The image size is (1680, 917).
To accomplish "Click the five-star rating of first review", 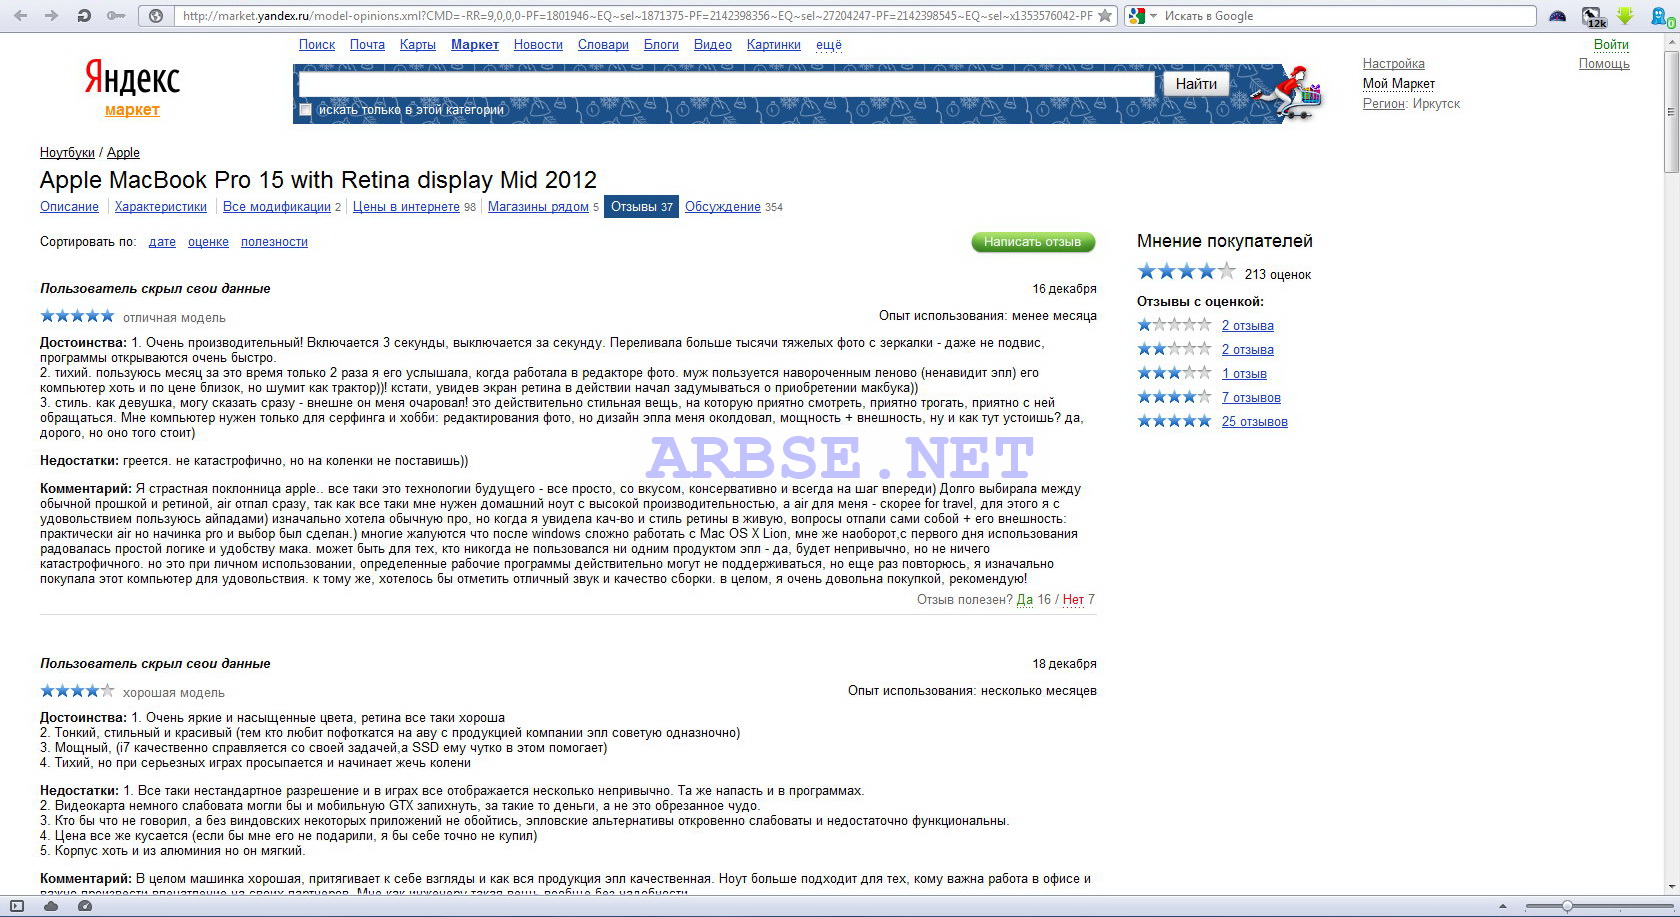I will pos(77,317).
